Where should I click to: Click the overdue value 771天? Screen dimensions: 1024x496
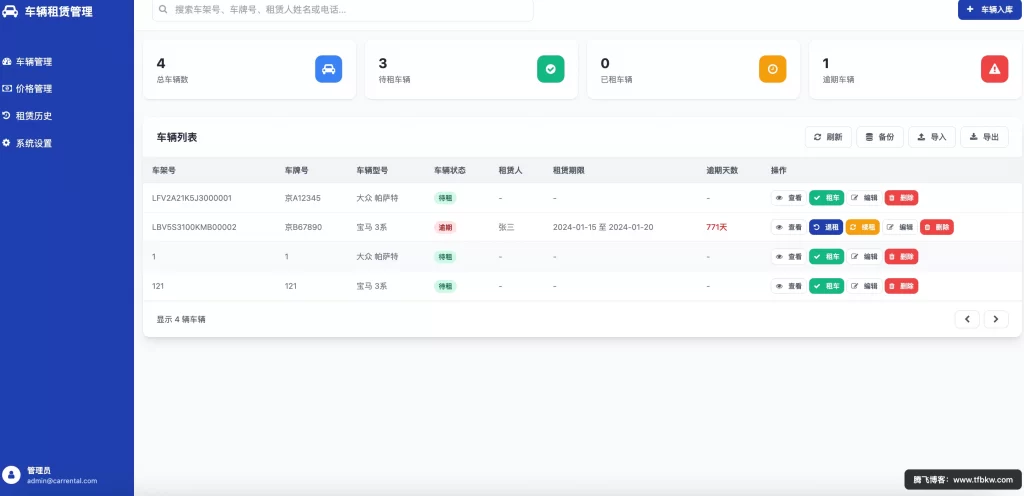click(x=716, y=227)
